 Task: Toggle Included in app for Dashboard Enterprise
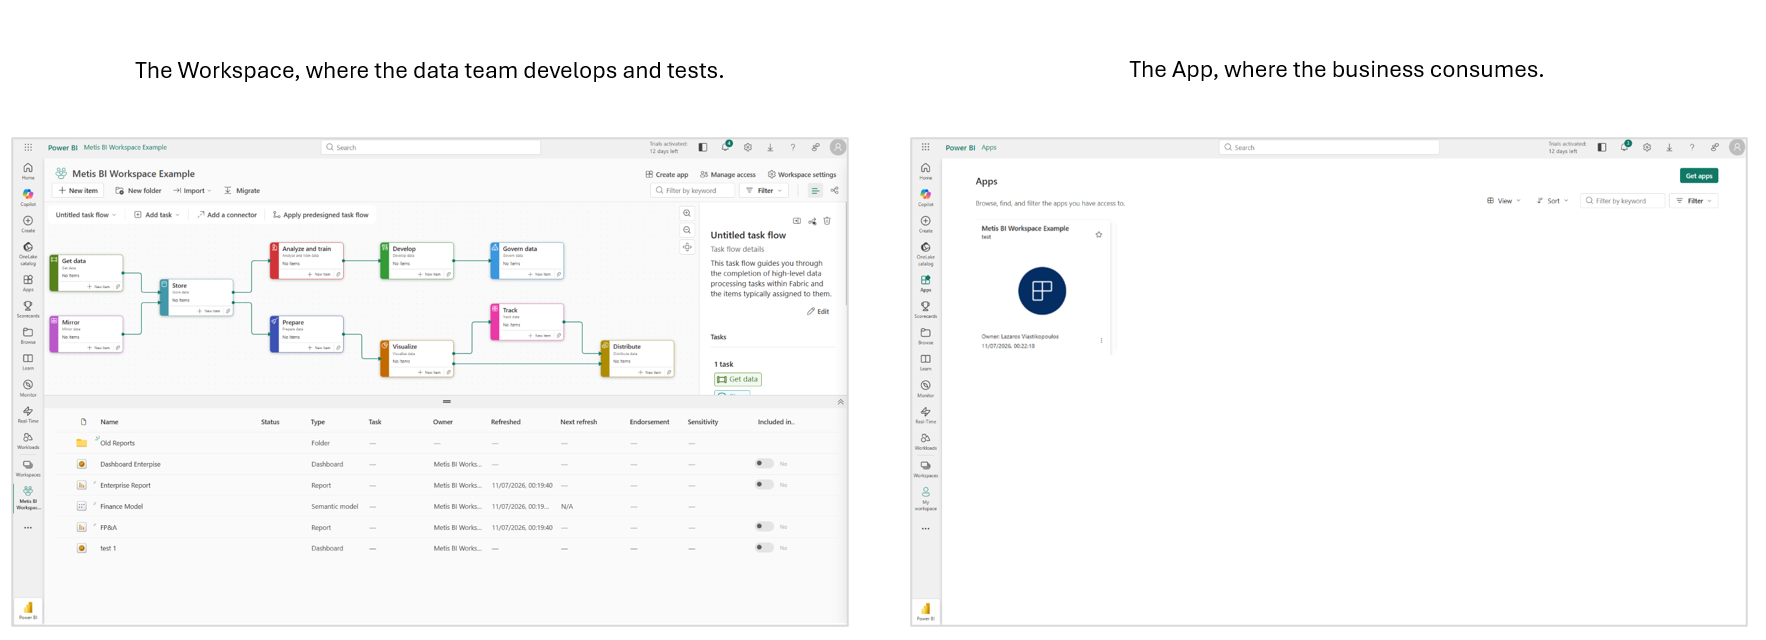[x=764, y=464]
